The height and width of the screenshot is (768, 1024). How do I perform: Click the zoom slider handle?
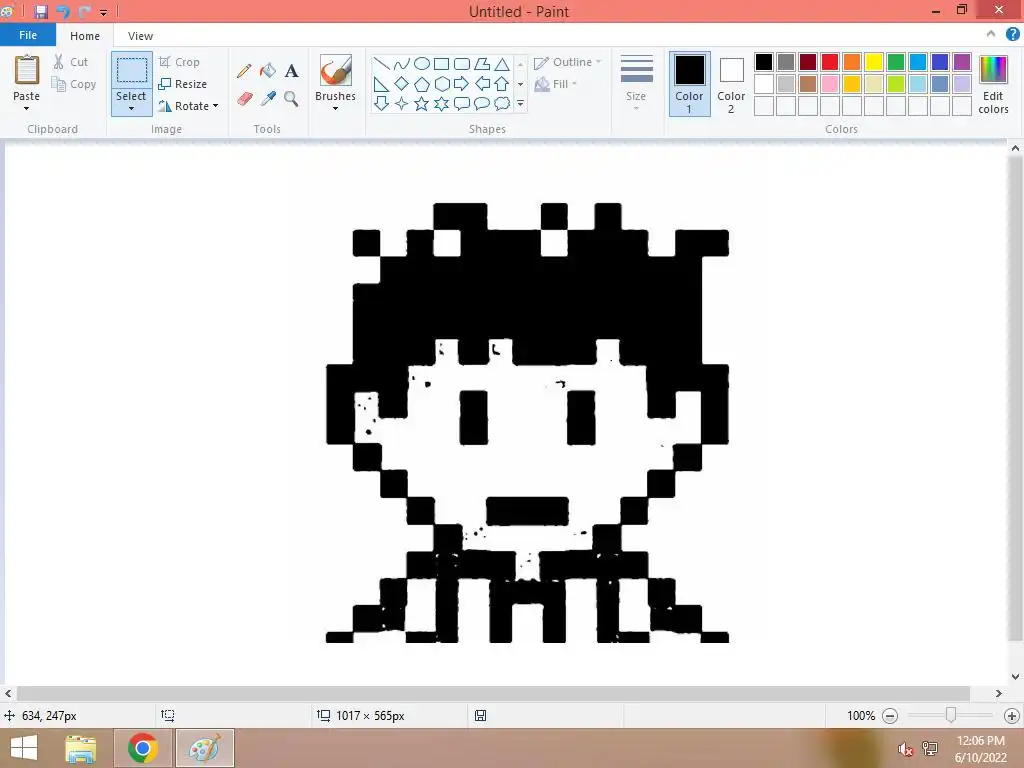951,716
